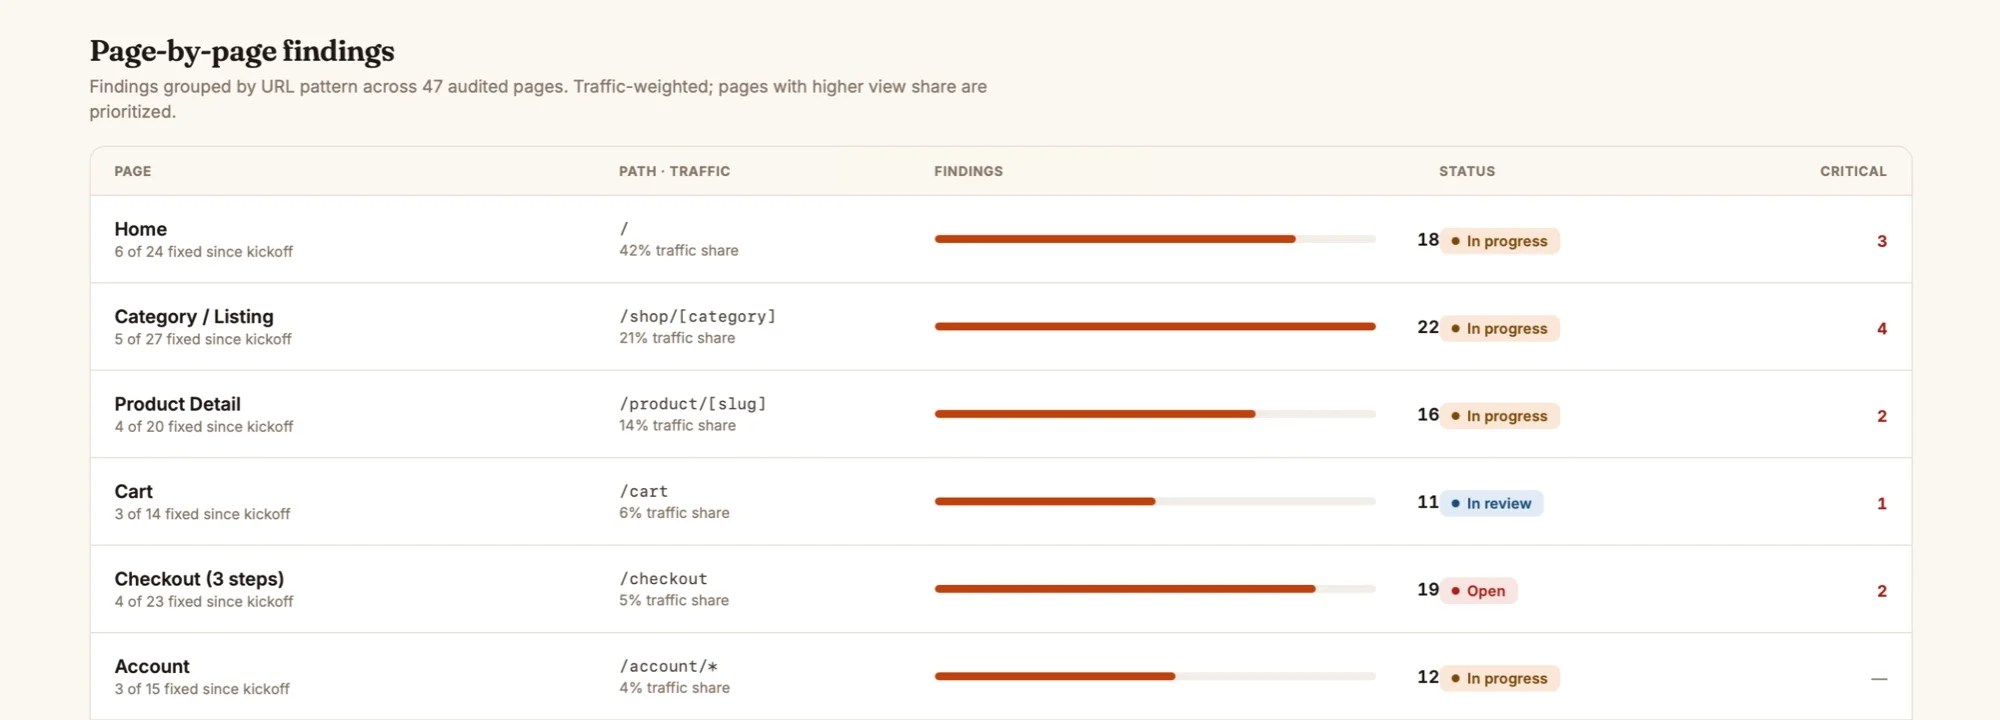Click the 21% traffic share text

(x=677, y=338)
